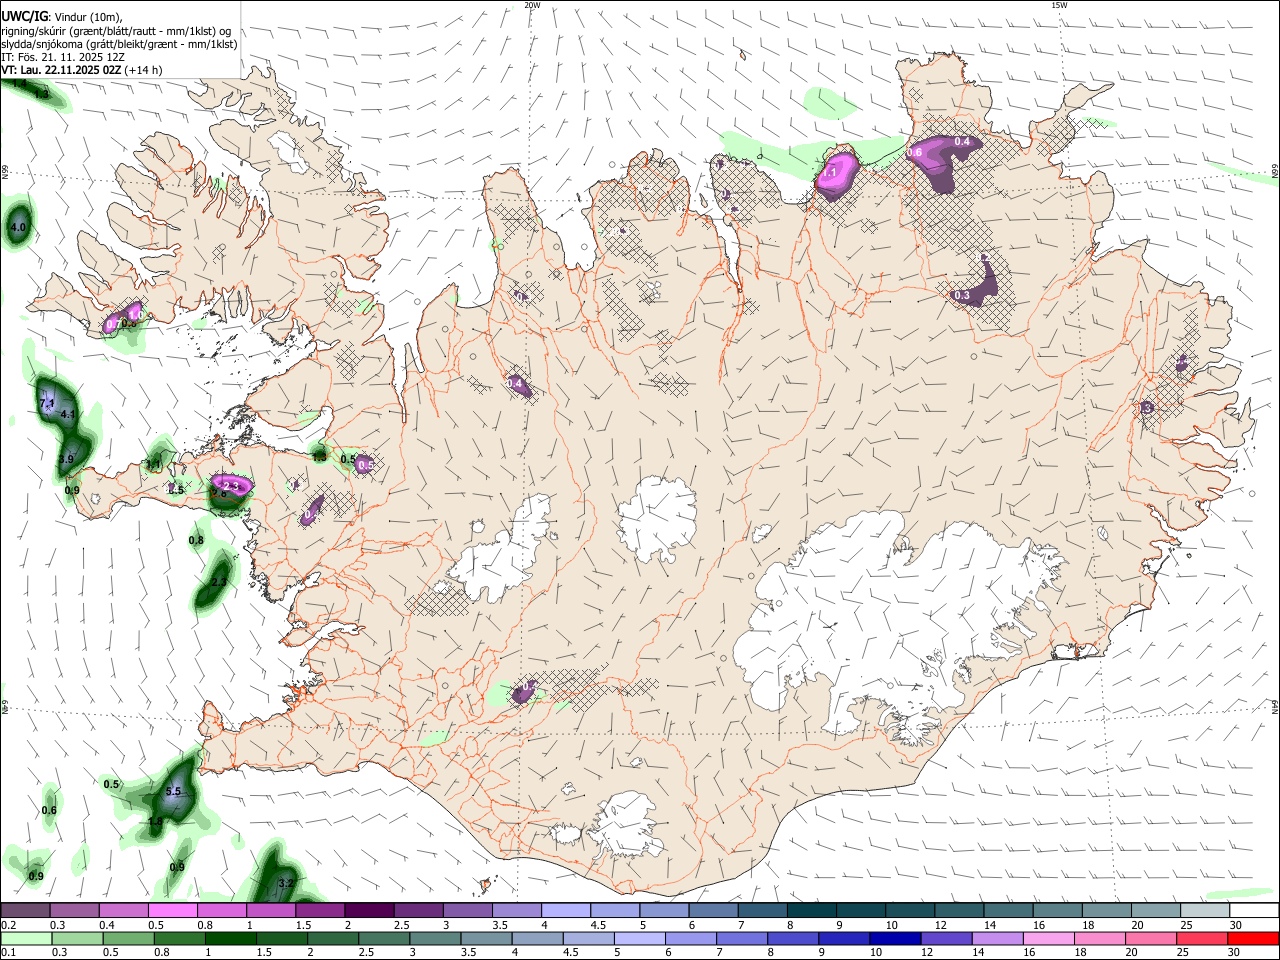
Task: Click the 4.1 rain value label
Action: (68, 414)
